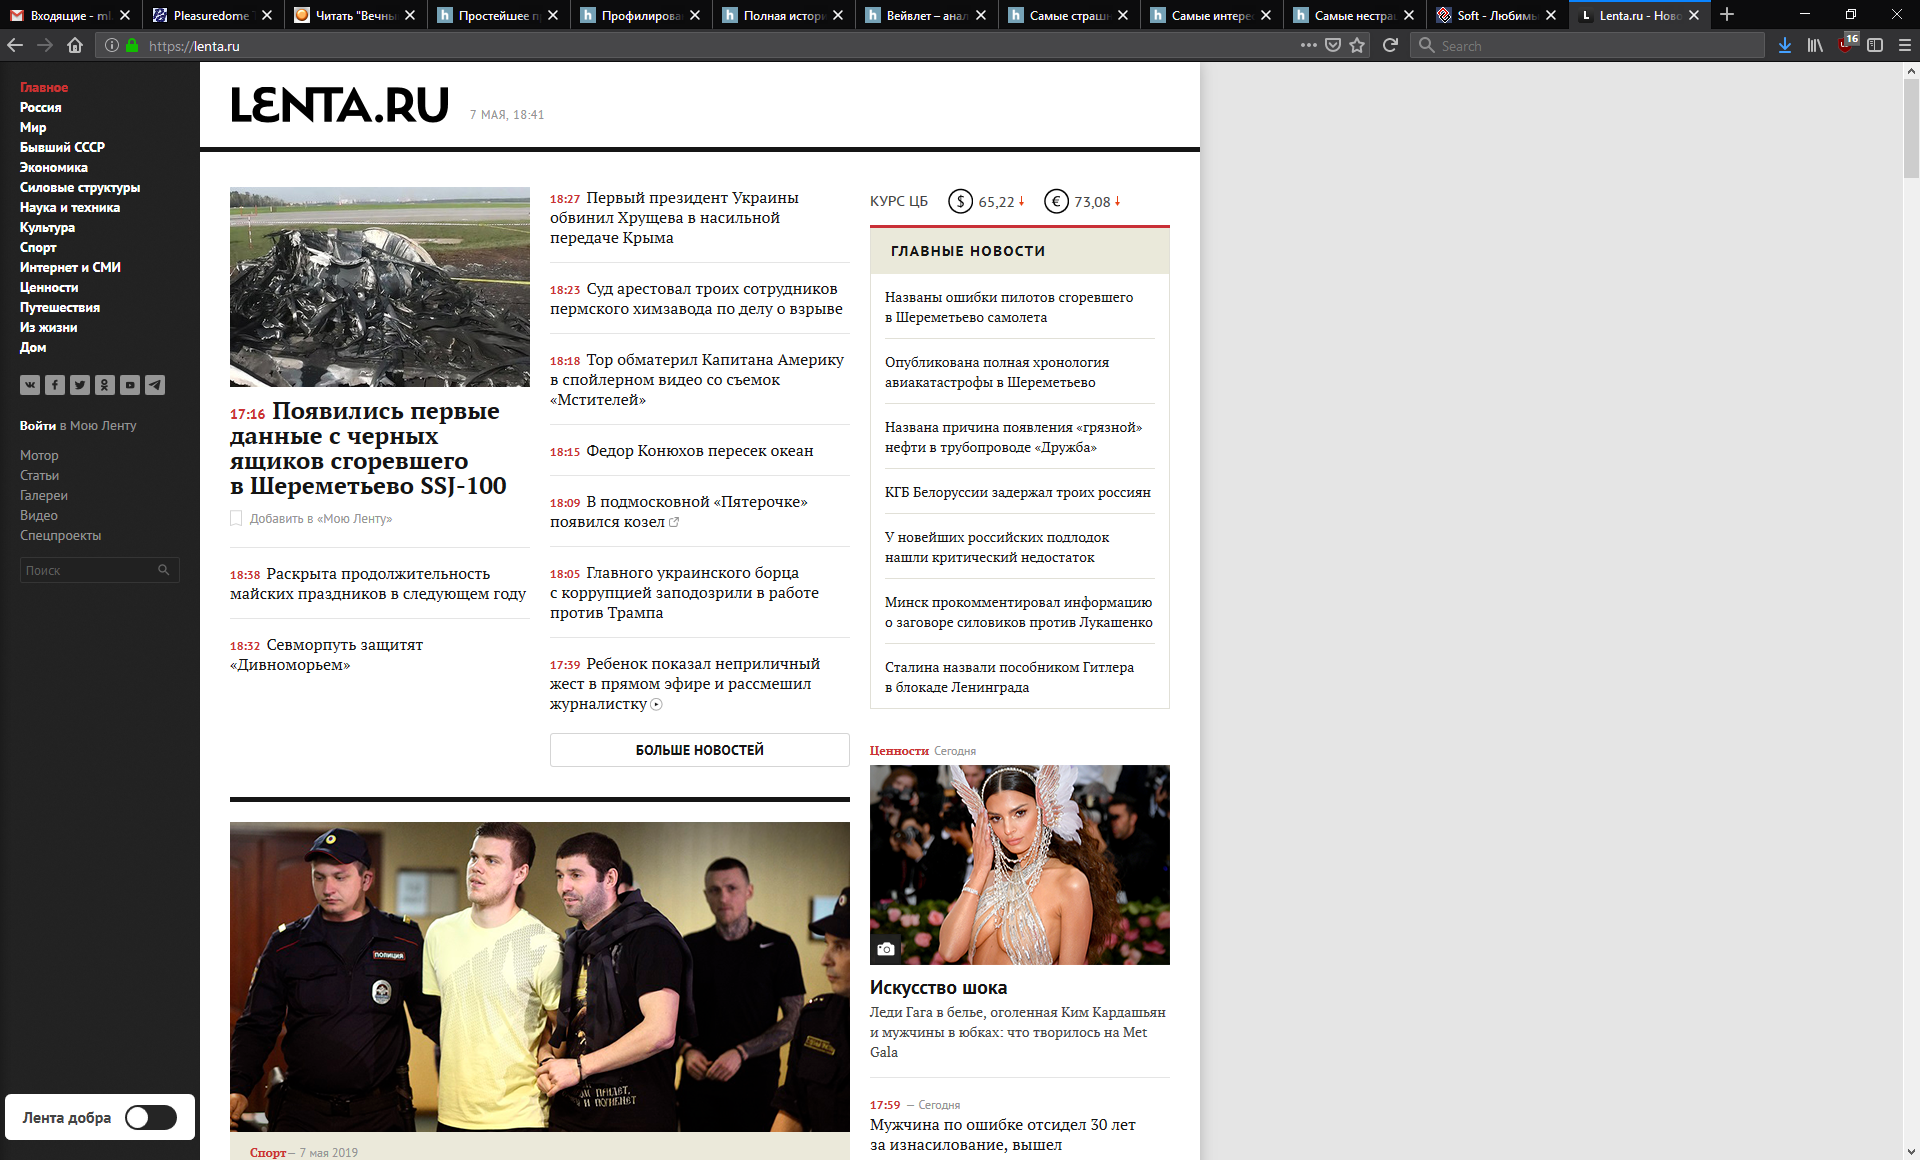Viewport: 1920px width, 1160px height.
Task: Toggle the Firefox sidebar view button
Action: tap(1875, 45)
